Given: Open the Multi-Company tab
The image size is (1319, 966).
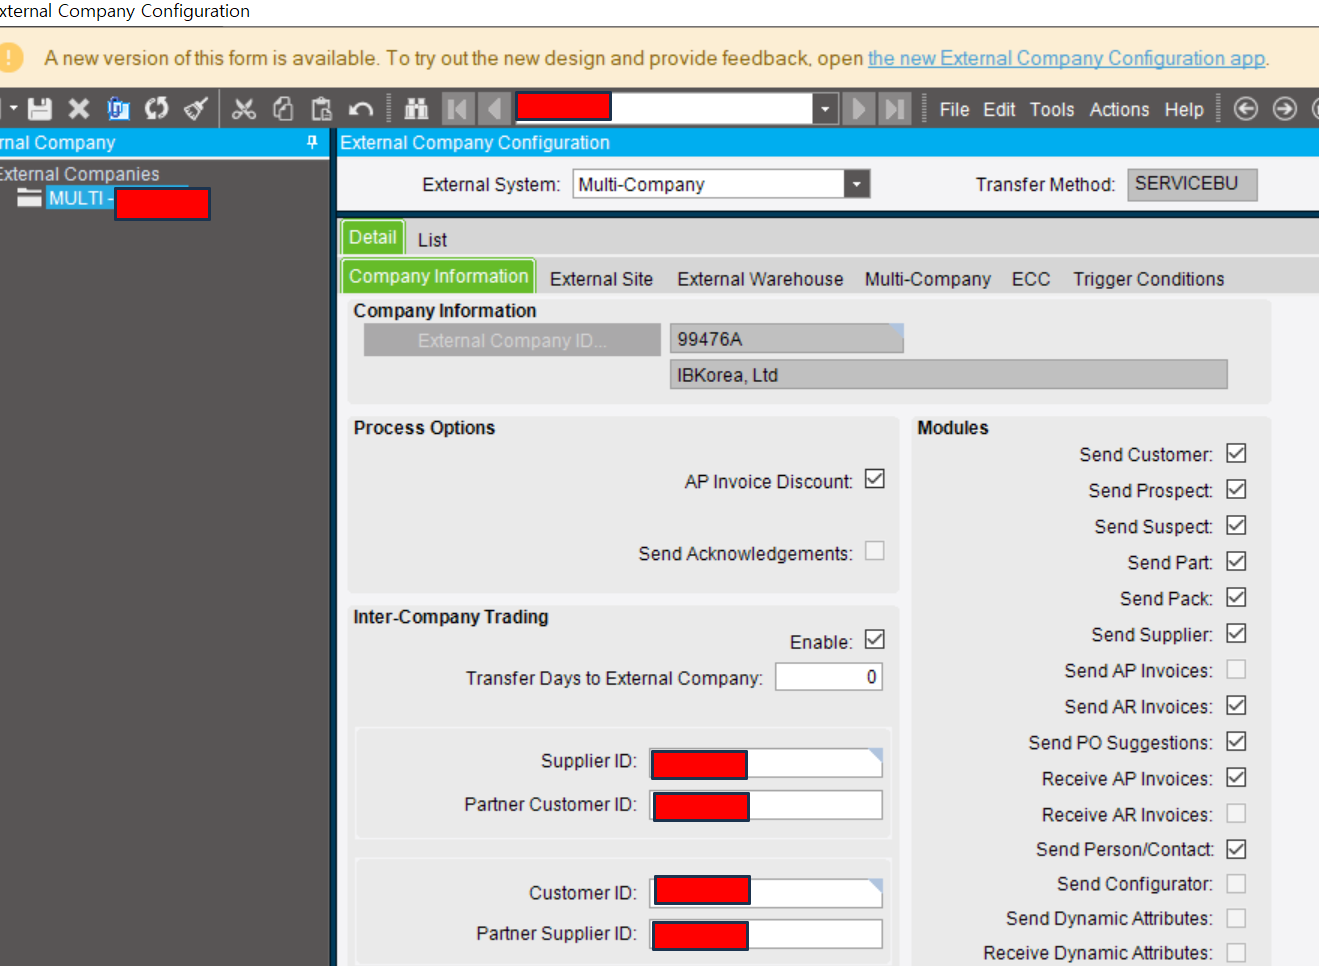Looking at the screenshot, I should (927, 279).
